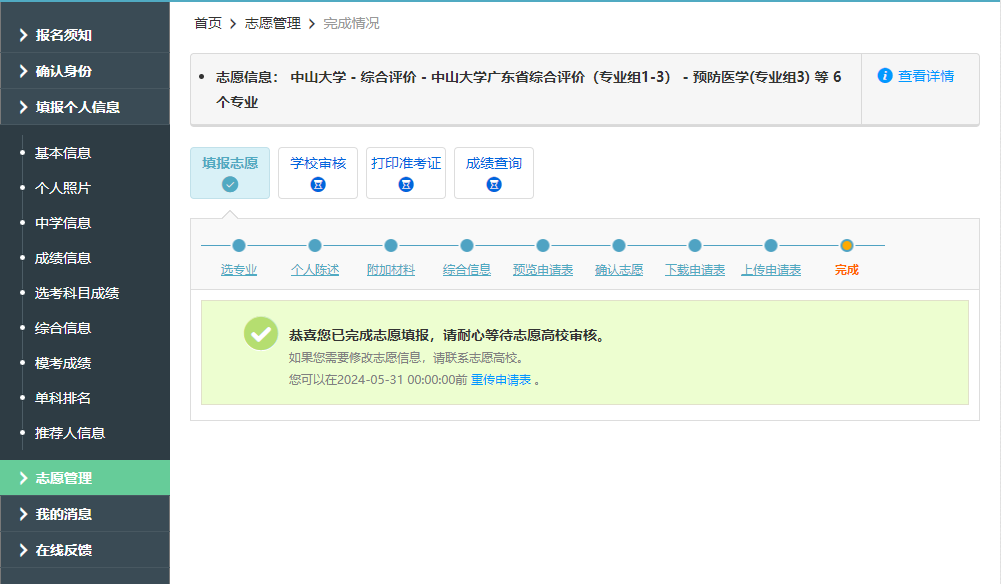This screenshot has height=584, width=1001.
Task: Click the step dot above 个人陈述
Action: point(315,245)
